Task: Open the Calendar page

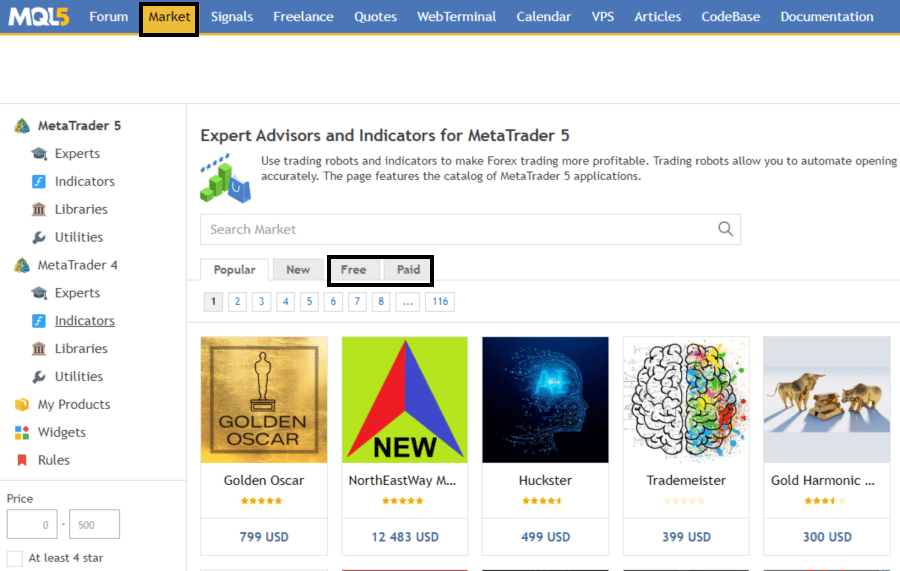Action: click(544, 17)
